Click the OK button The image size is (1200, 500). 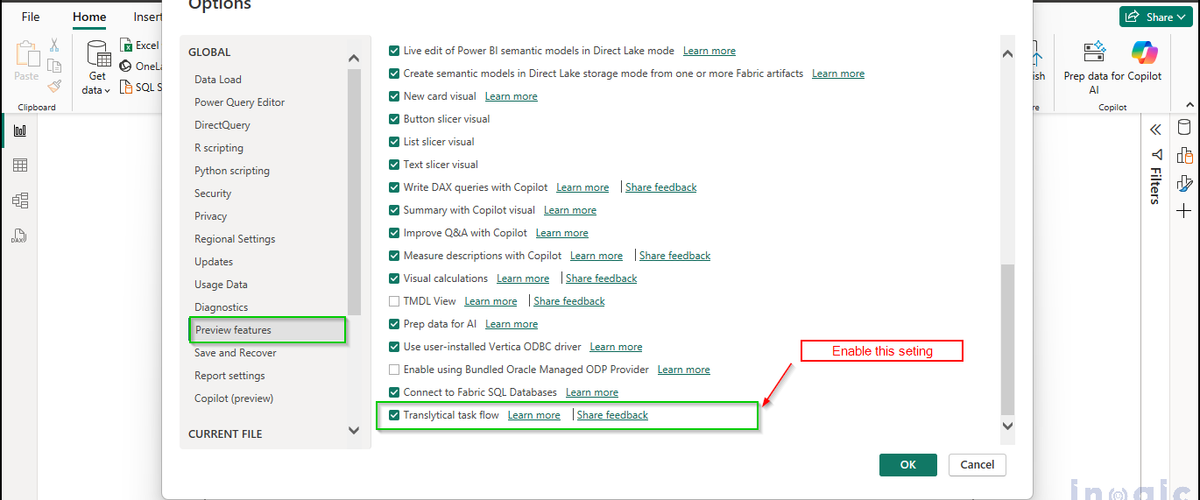[x=908, y=465]
